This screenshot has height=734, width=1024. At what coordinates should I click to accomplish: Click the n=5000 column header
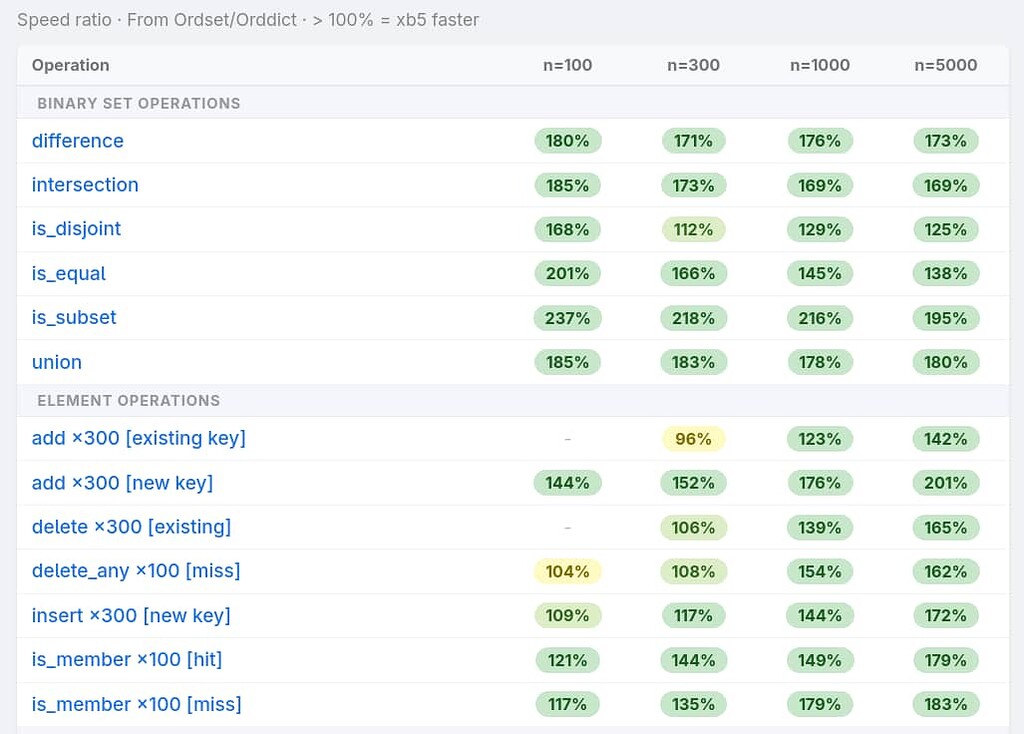point(945,65)
